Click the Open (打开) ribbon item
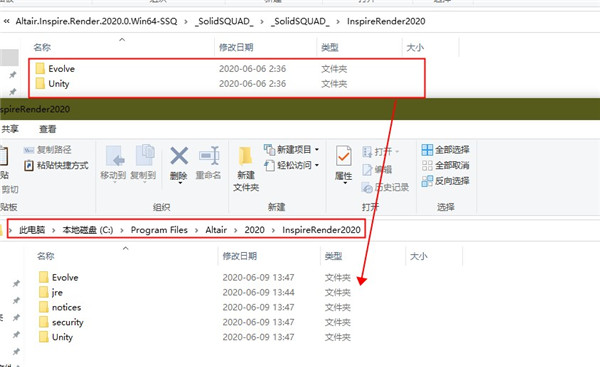 (x=380, y=152)
